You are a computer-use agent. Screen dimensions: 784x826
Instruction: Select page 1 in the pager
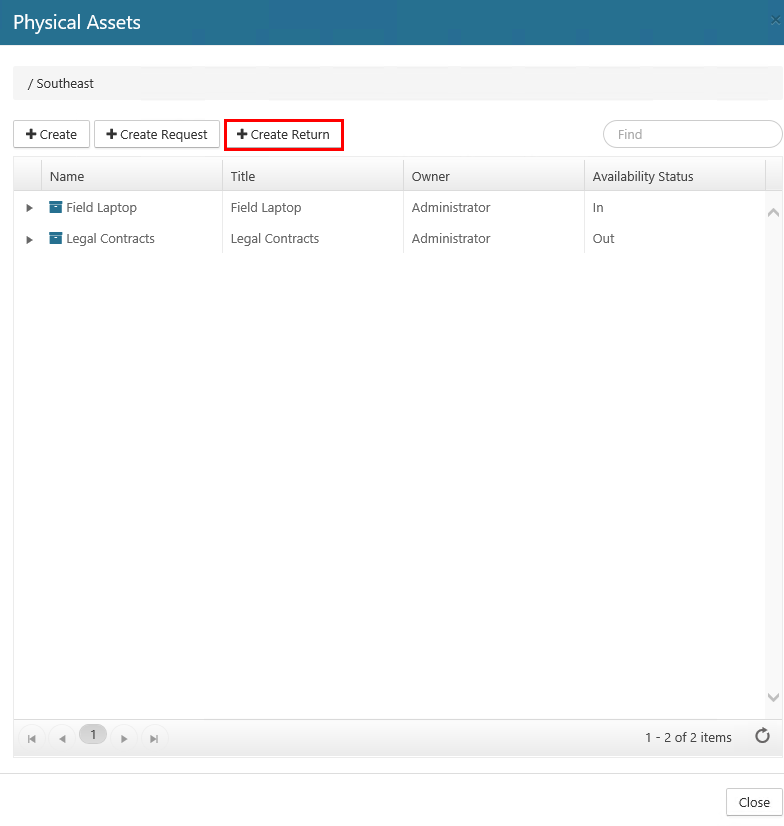pos(93,735)
